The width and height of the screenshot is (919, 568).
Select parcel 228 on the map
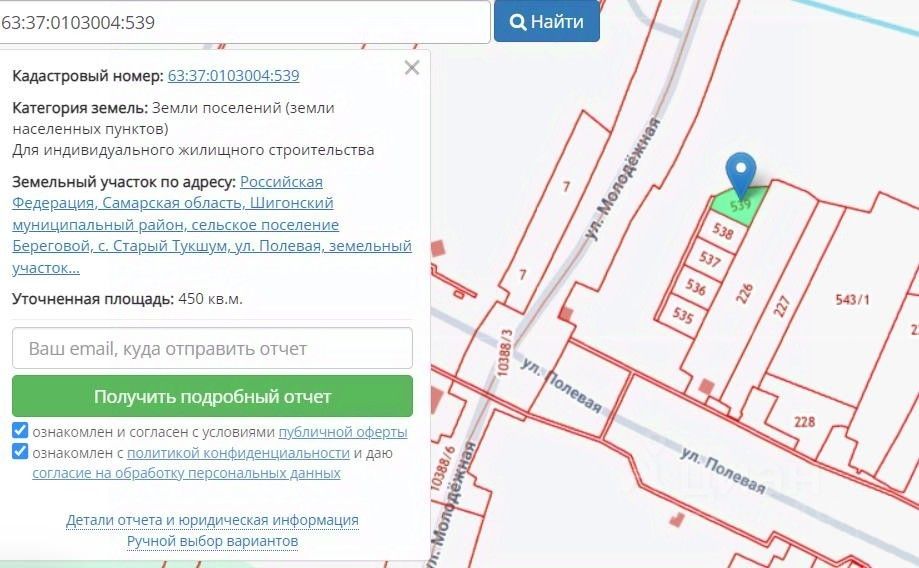[804, 421]
